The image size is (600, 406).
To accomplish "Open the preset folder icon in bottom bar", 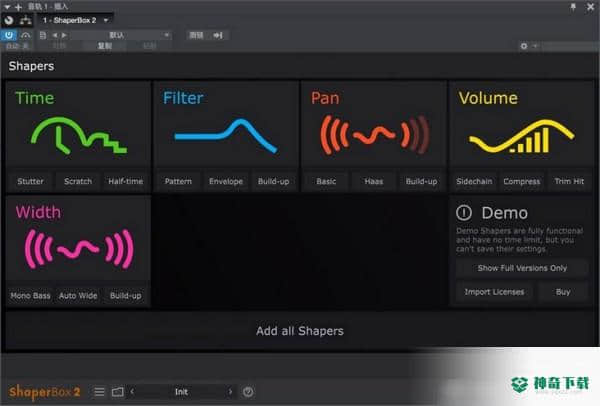I will click(117, 391).
